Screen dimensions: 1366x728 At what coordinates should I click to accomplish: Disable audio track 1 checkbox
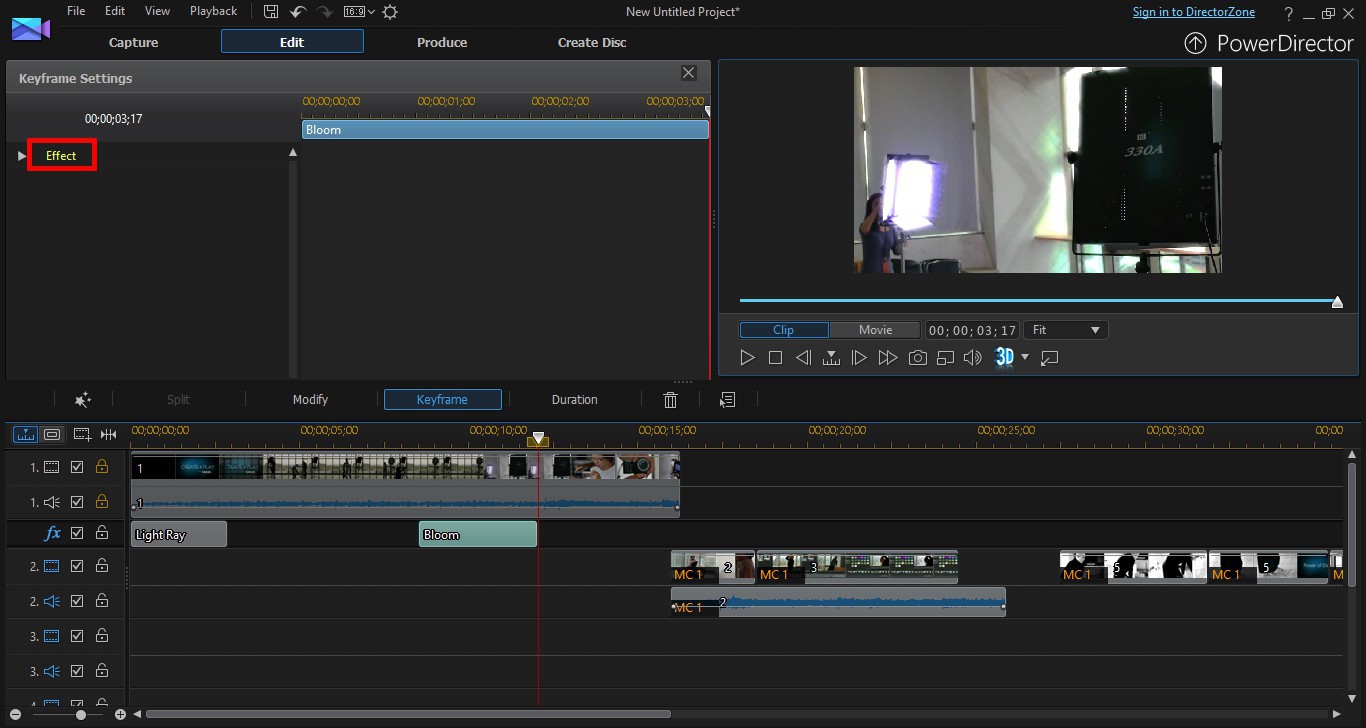point(77,502)
